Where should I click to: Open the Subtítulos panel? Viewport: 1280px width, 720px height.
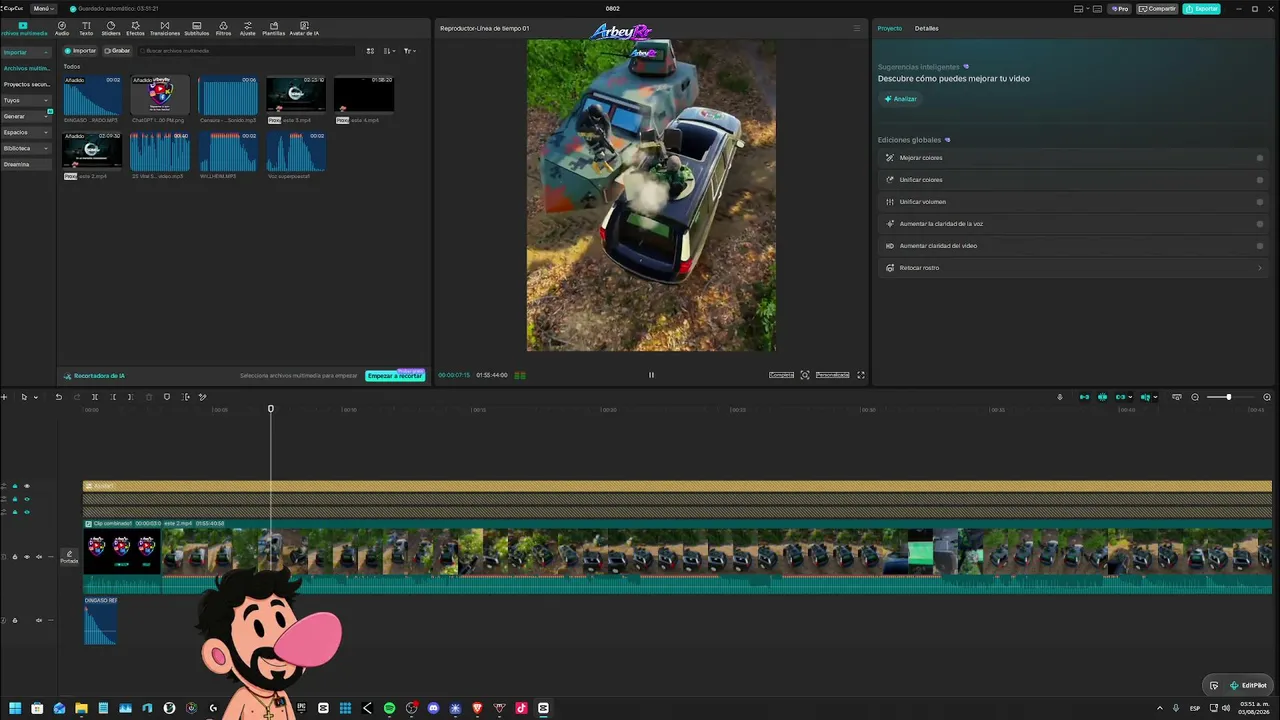pyautogui.click(x=197, y=28)
